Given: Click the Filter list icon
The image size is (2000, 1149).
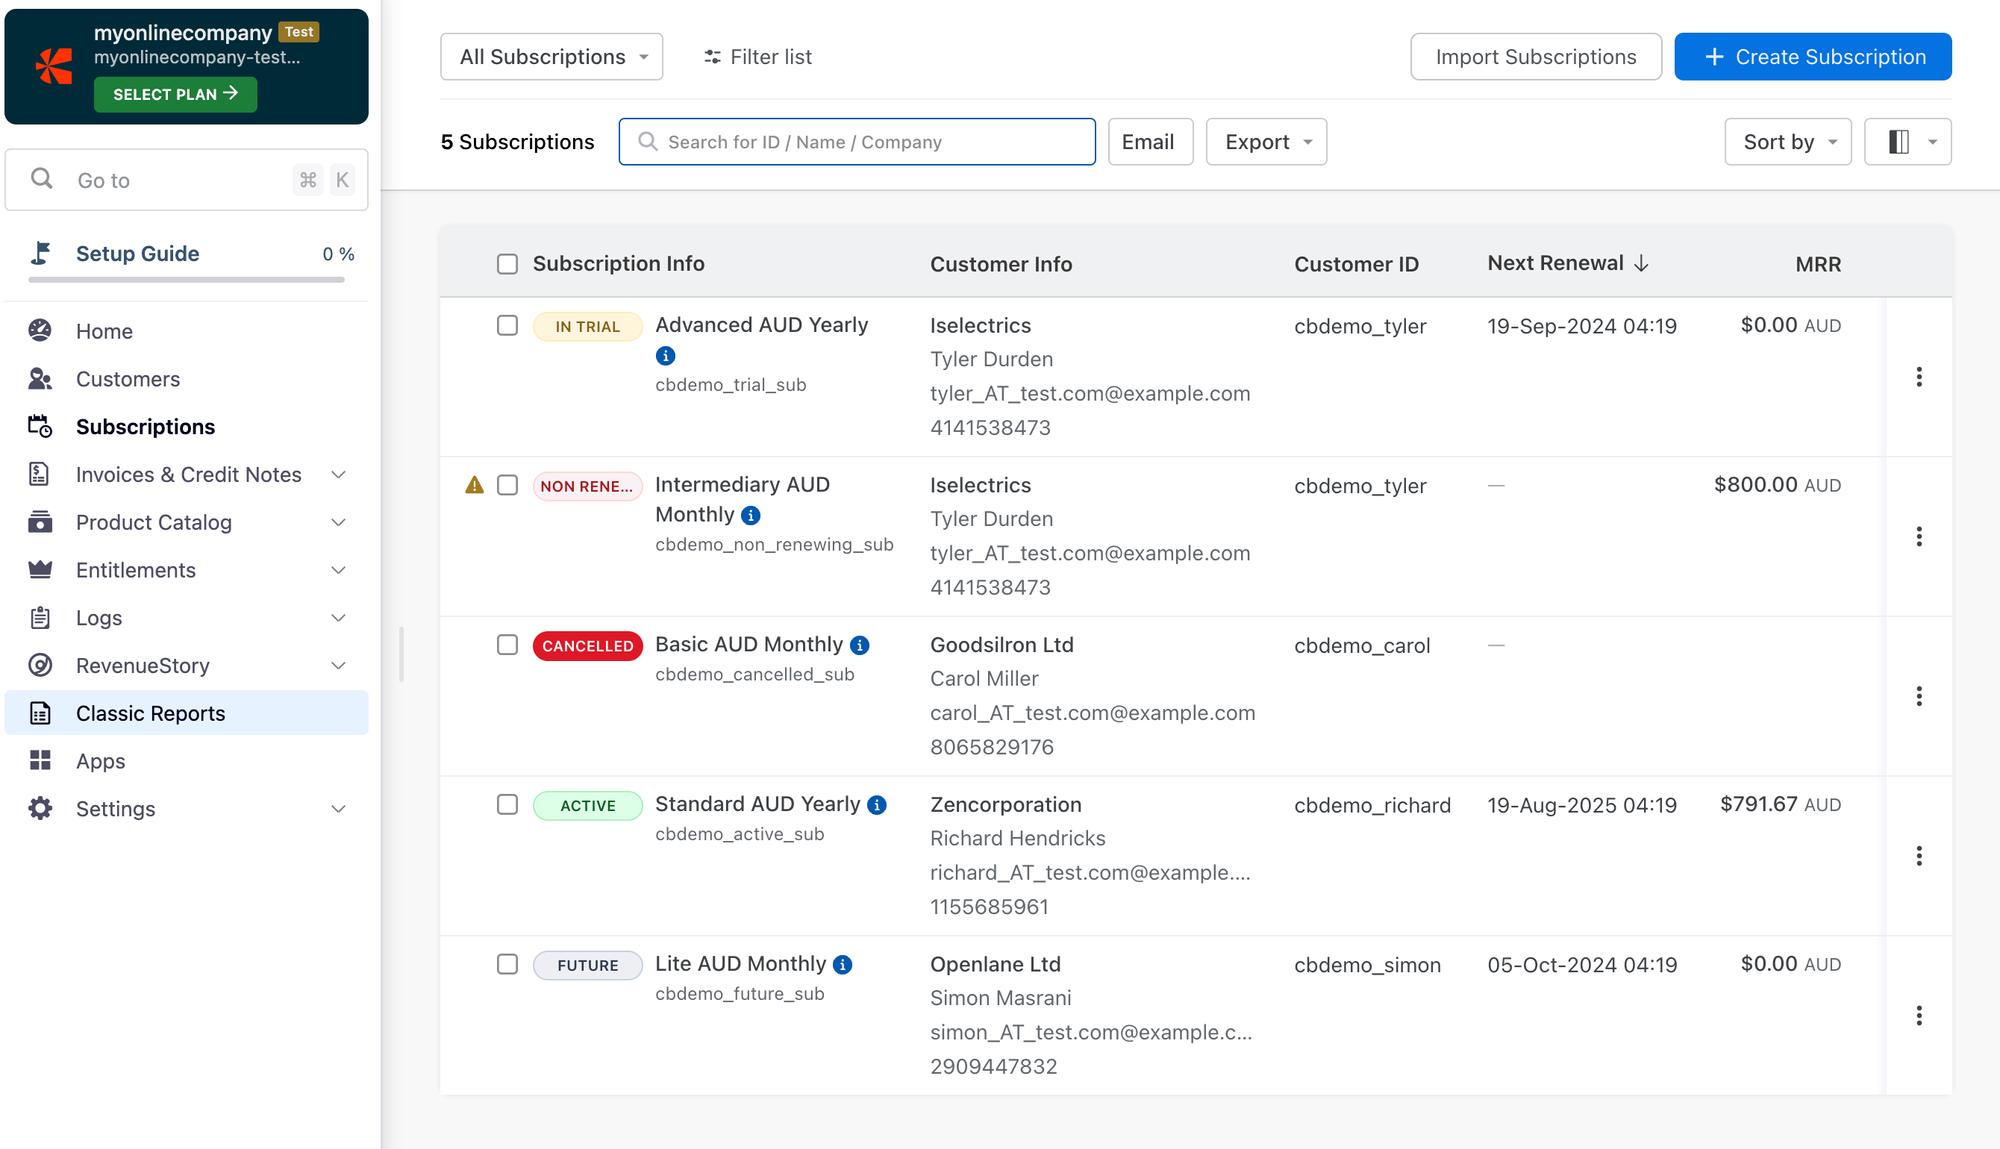Looking at the screenshot, I should pyautogui.click(x=712, y=57).
